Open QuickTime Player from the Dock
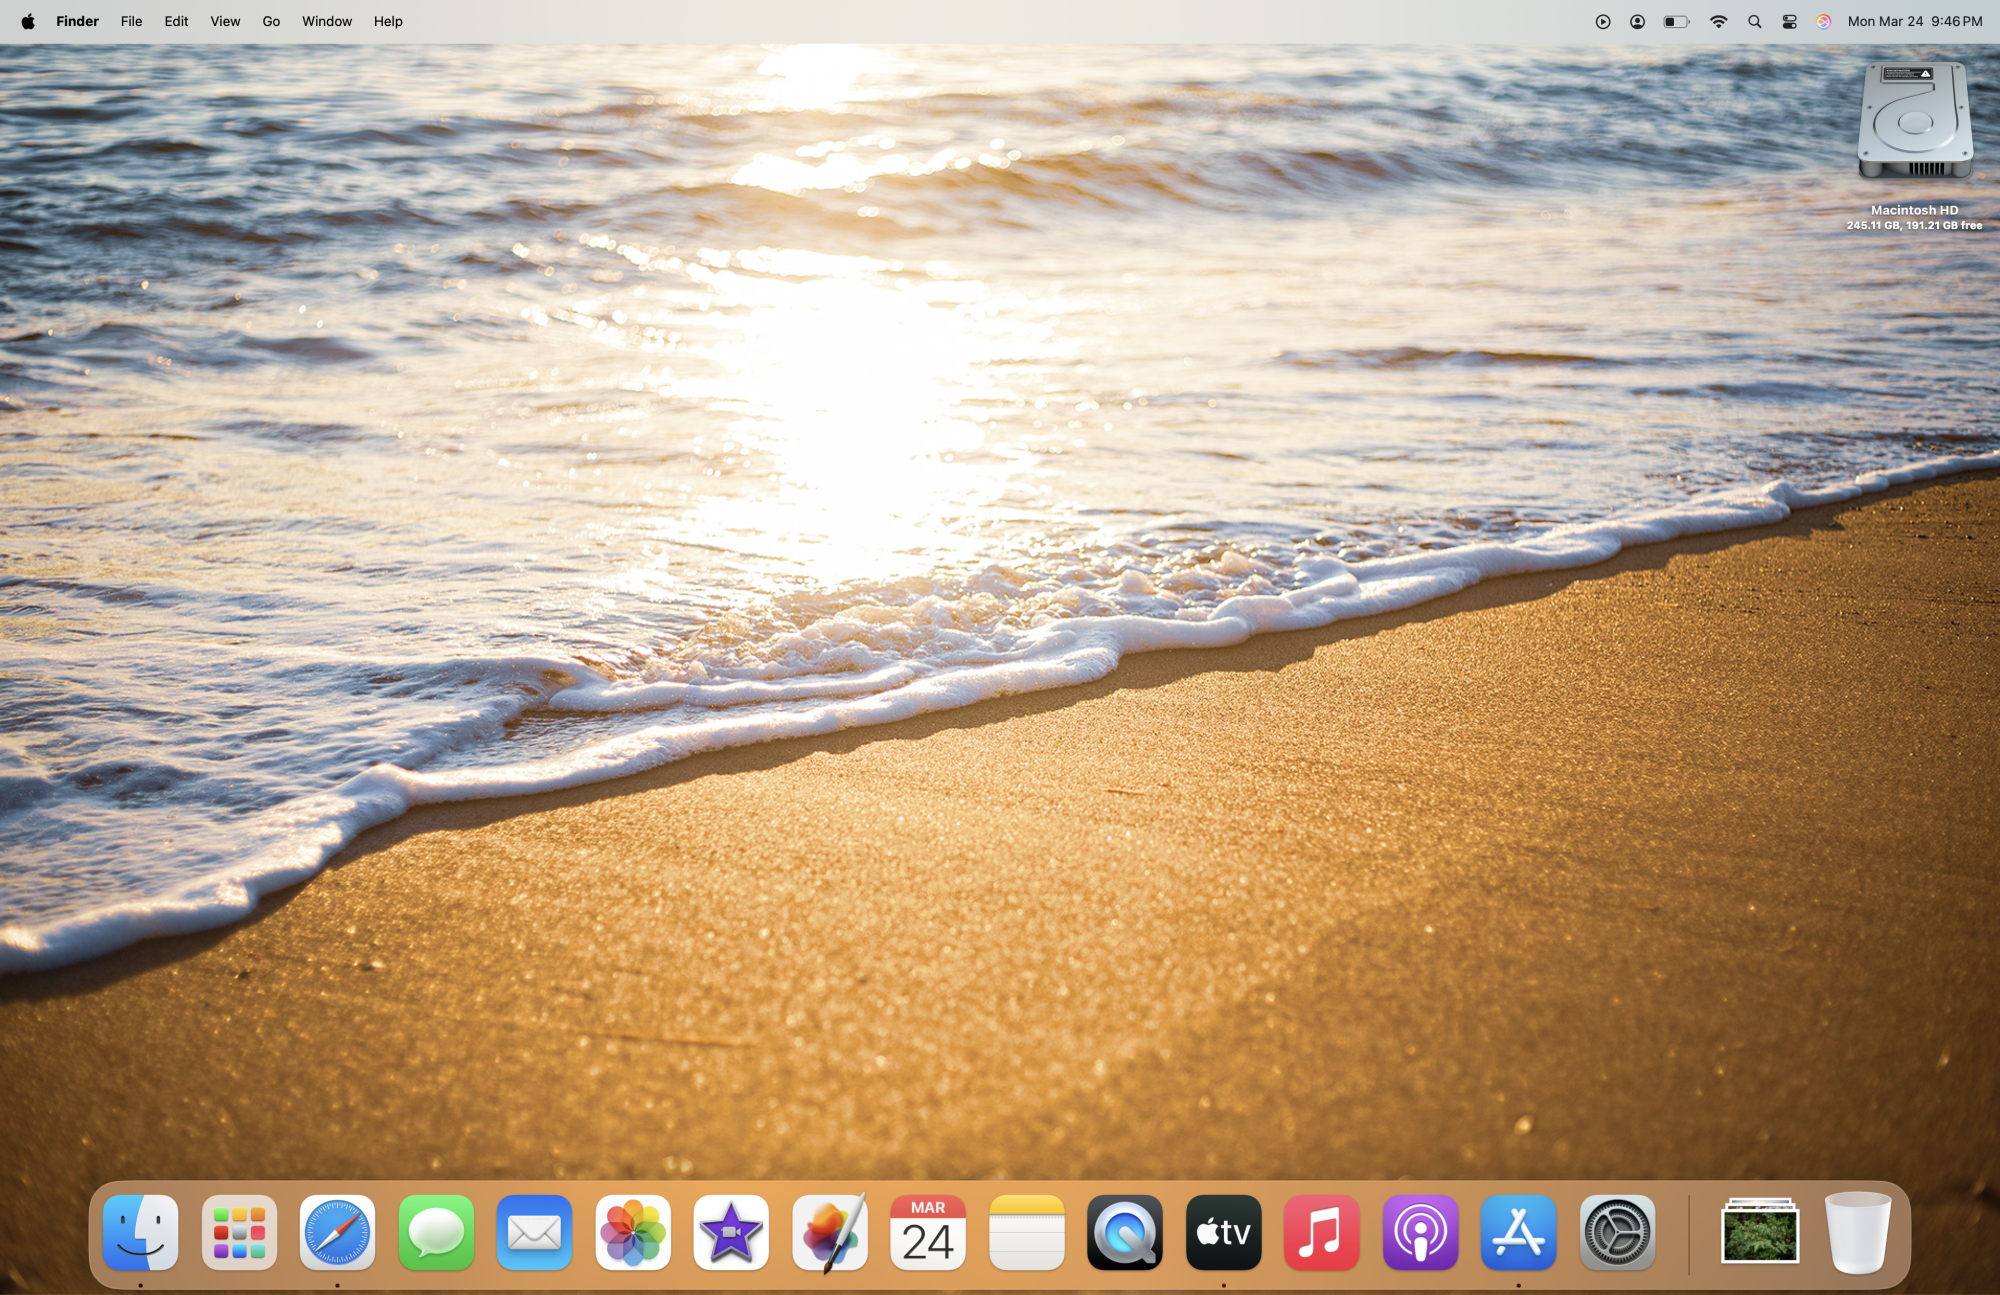 coord(1125,1232)
